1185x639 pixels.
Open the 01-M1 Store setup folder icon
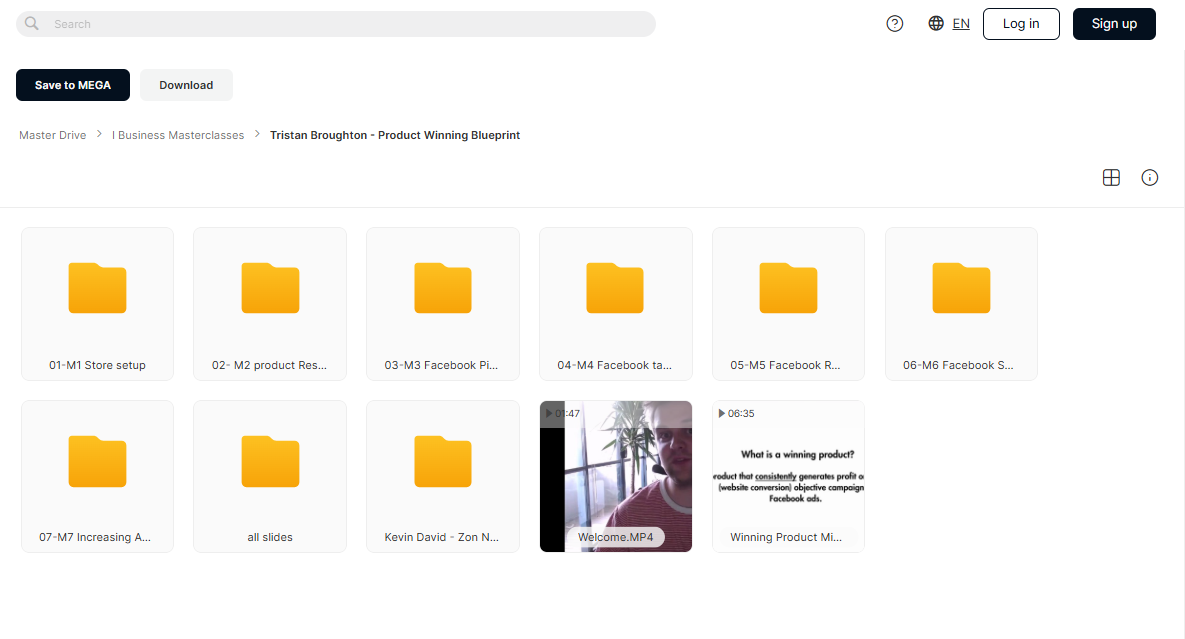coord(97,288)
